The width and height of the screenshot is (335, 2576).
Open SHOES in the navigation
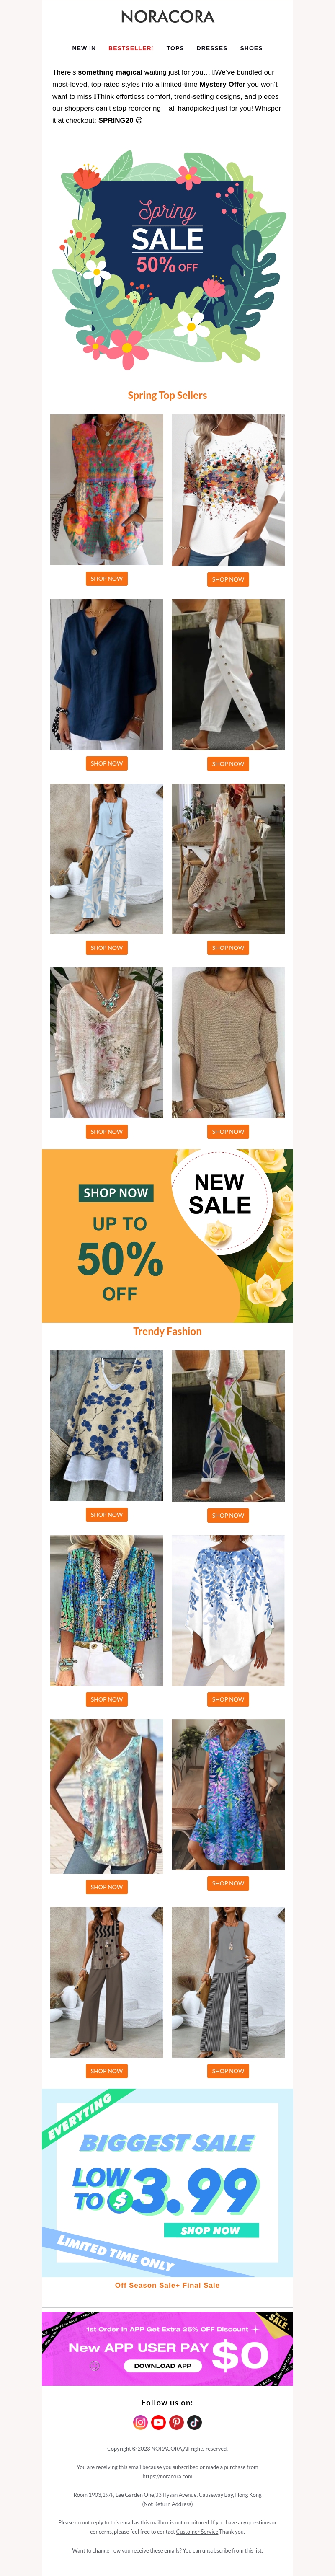coord(251,48)
